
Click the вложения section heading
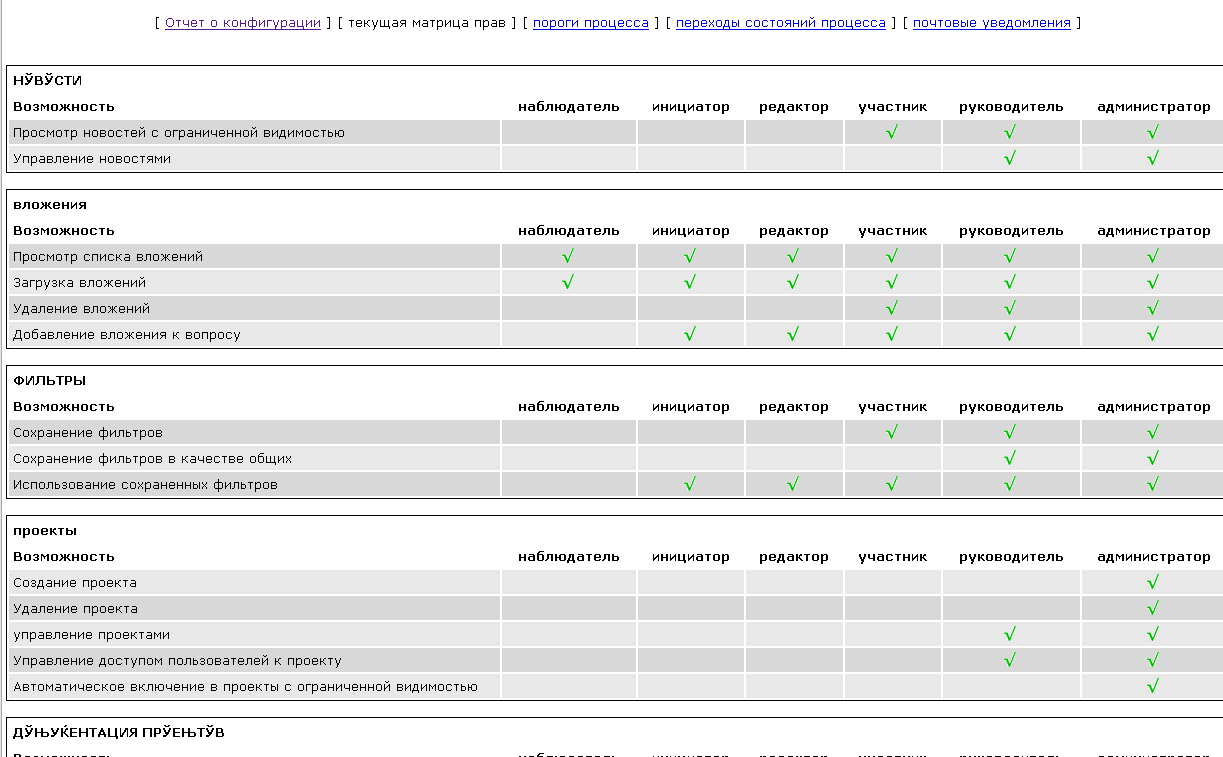coord(50,204)
